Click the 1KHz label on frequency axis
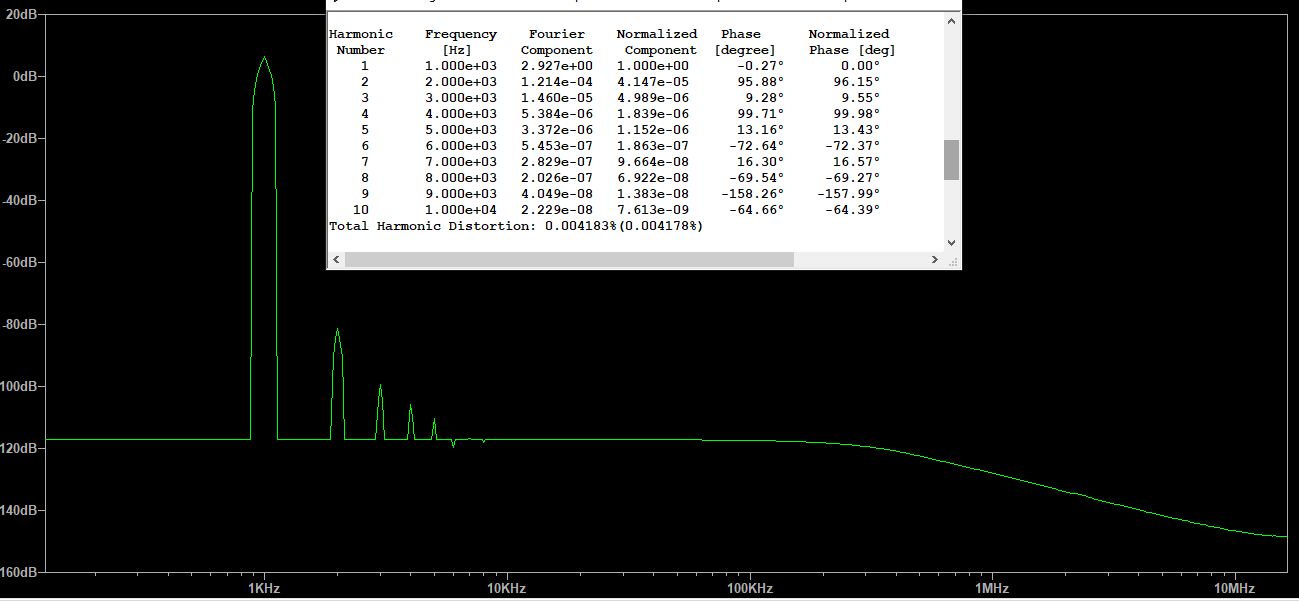 tap(264, 589)
